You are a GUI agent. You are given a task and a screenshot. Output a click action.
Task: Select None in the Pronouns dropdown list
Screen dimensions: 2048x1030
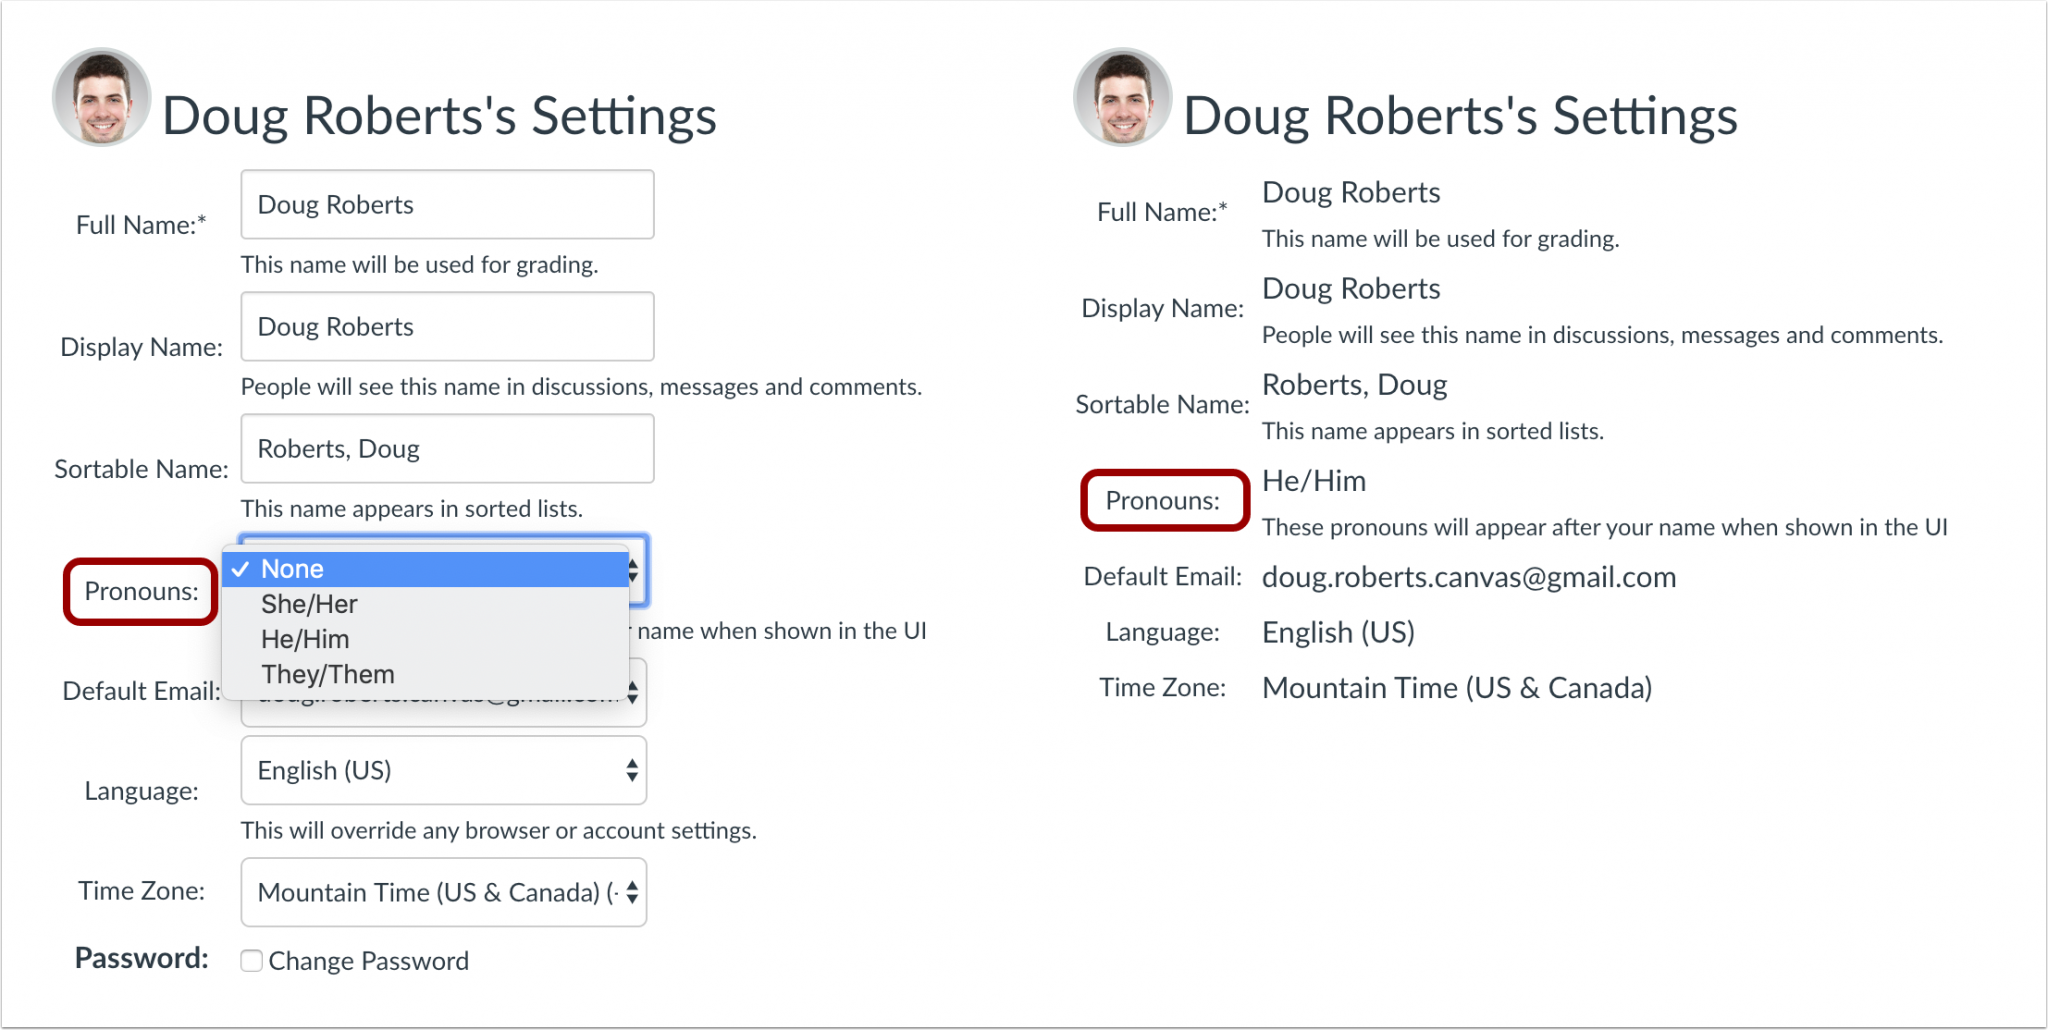coord(425,569)
